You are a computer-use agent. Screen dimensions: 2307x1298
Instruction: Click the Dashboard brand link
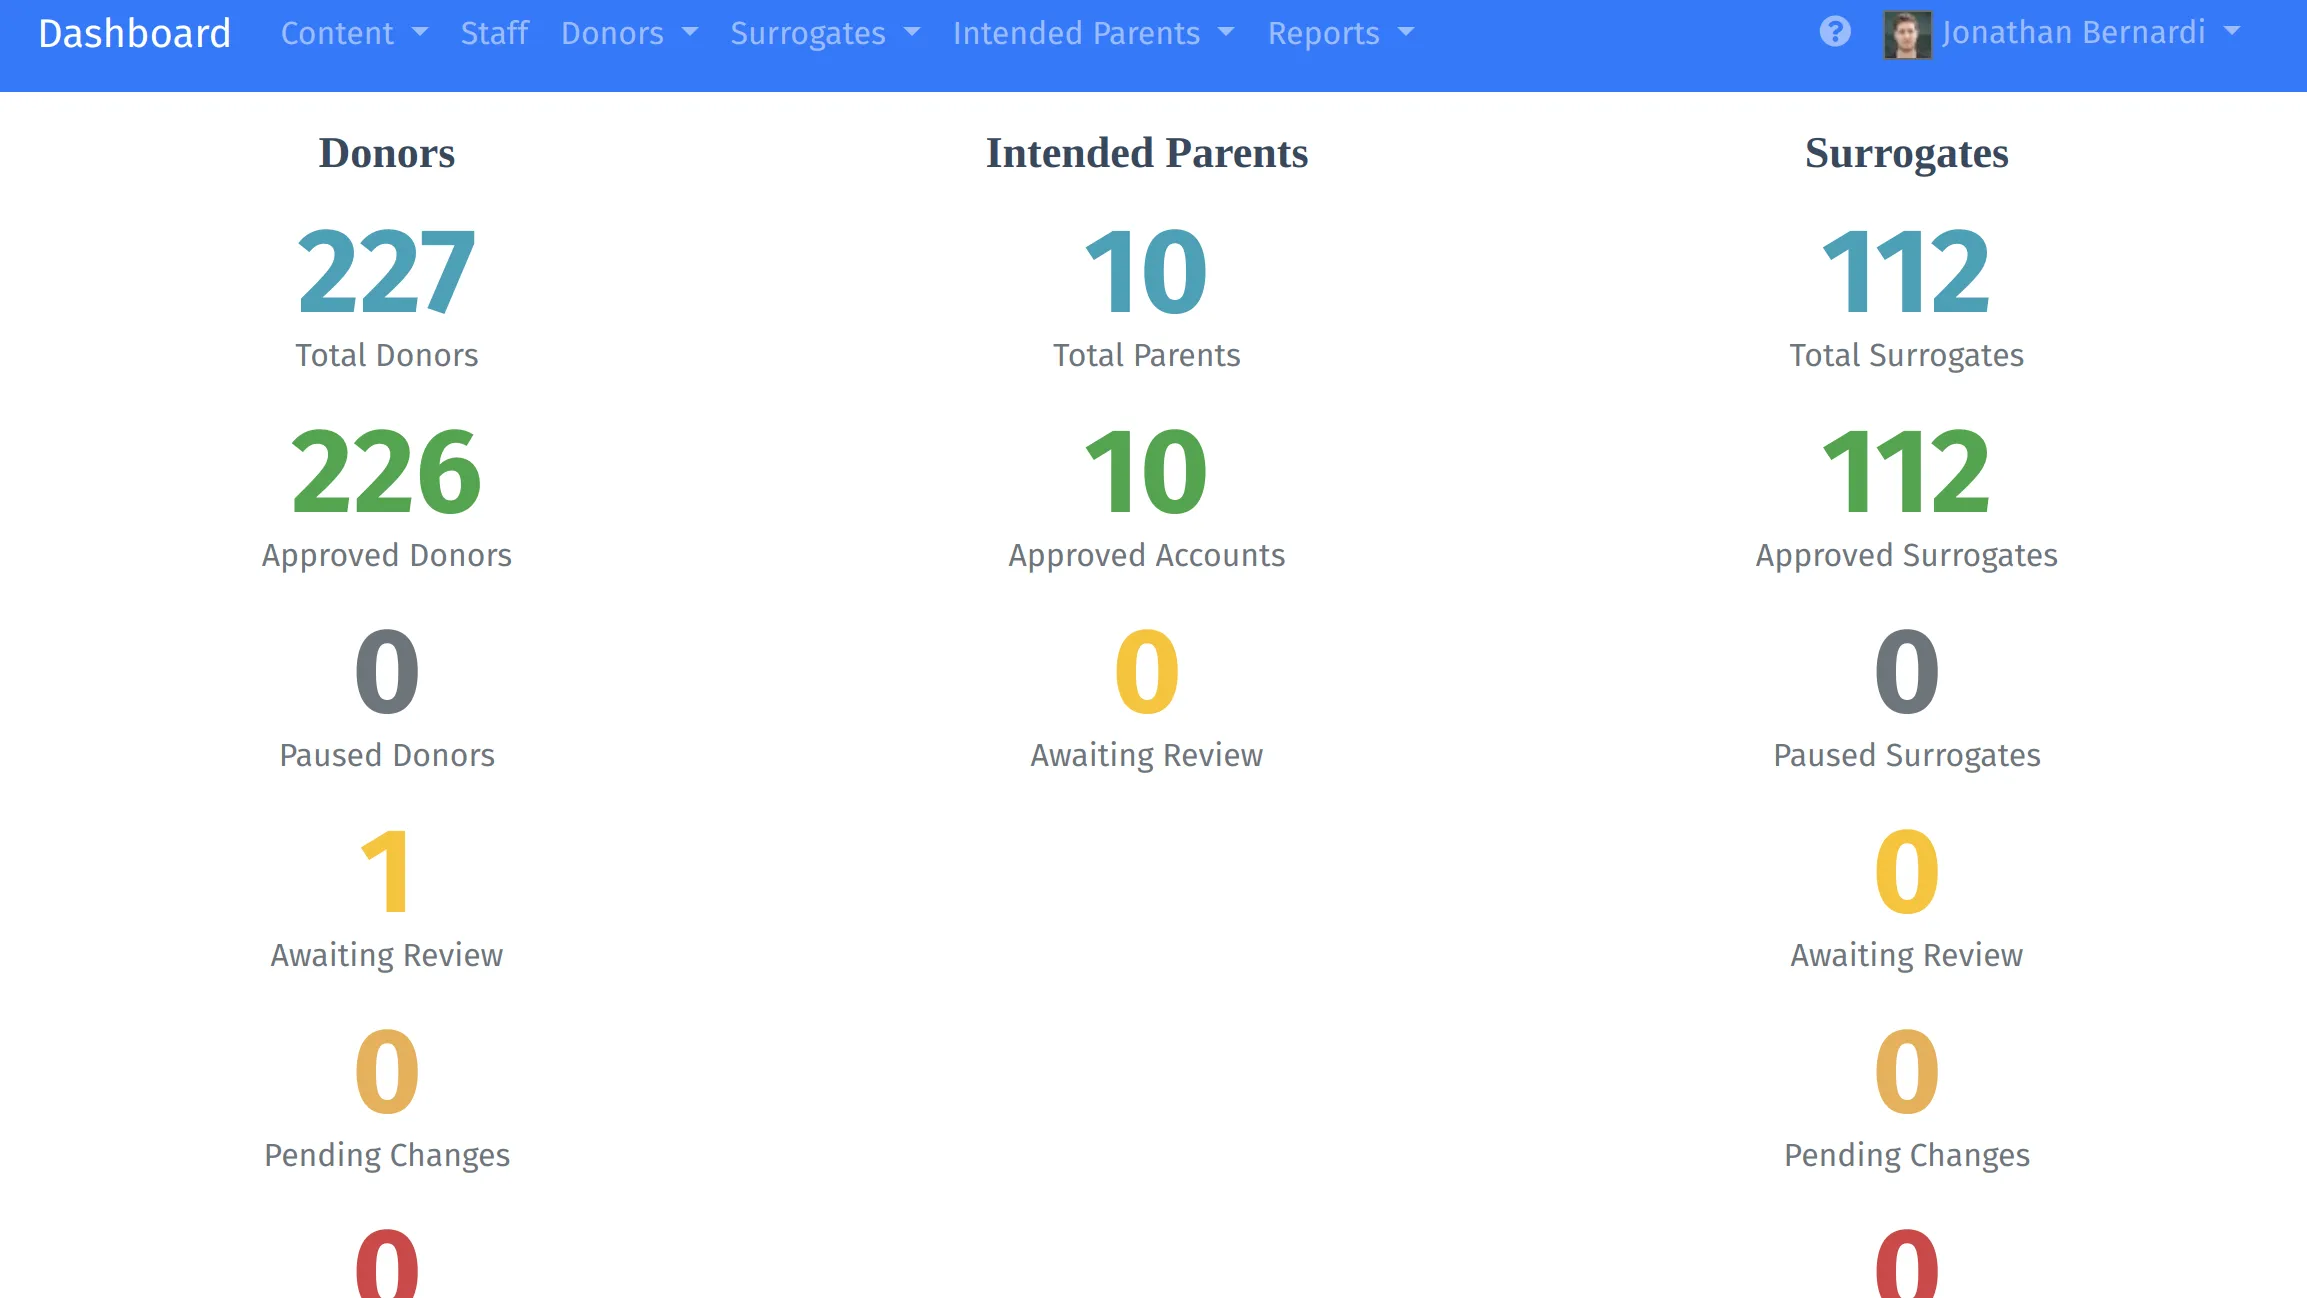click(135, 33)
